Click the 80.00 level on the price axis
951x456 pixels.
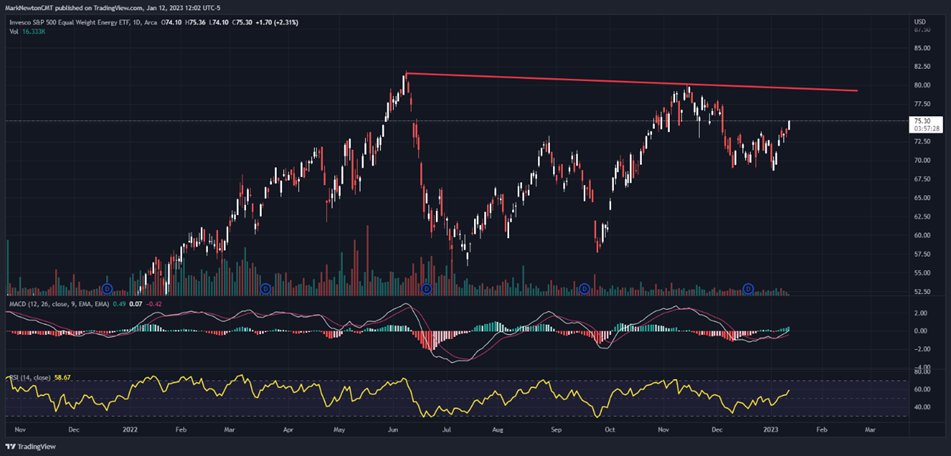(921, 85)
